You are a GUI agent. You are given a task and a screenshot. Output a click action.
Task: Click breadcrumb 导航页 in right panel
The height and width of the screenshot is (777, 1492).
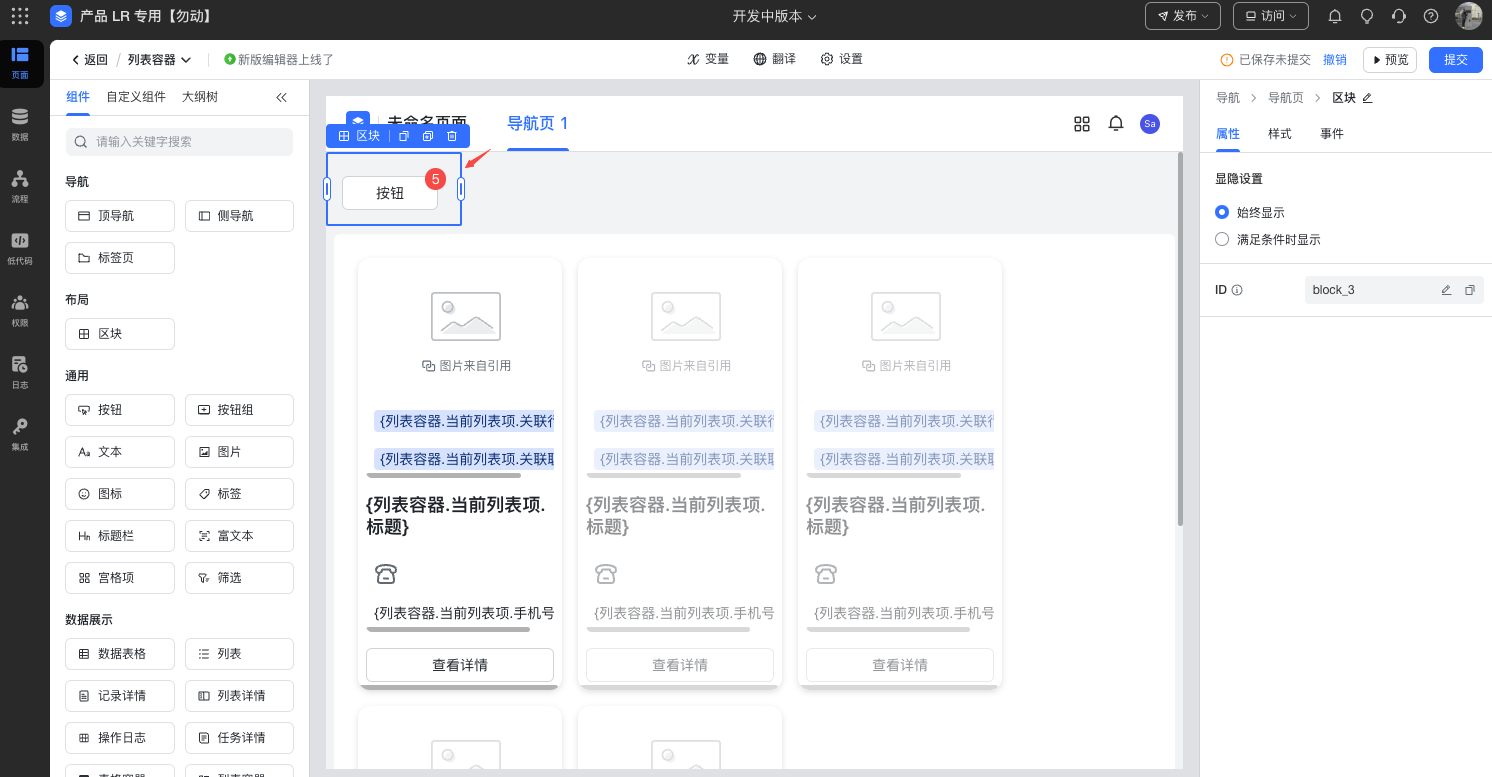point(1286,98)
